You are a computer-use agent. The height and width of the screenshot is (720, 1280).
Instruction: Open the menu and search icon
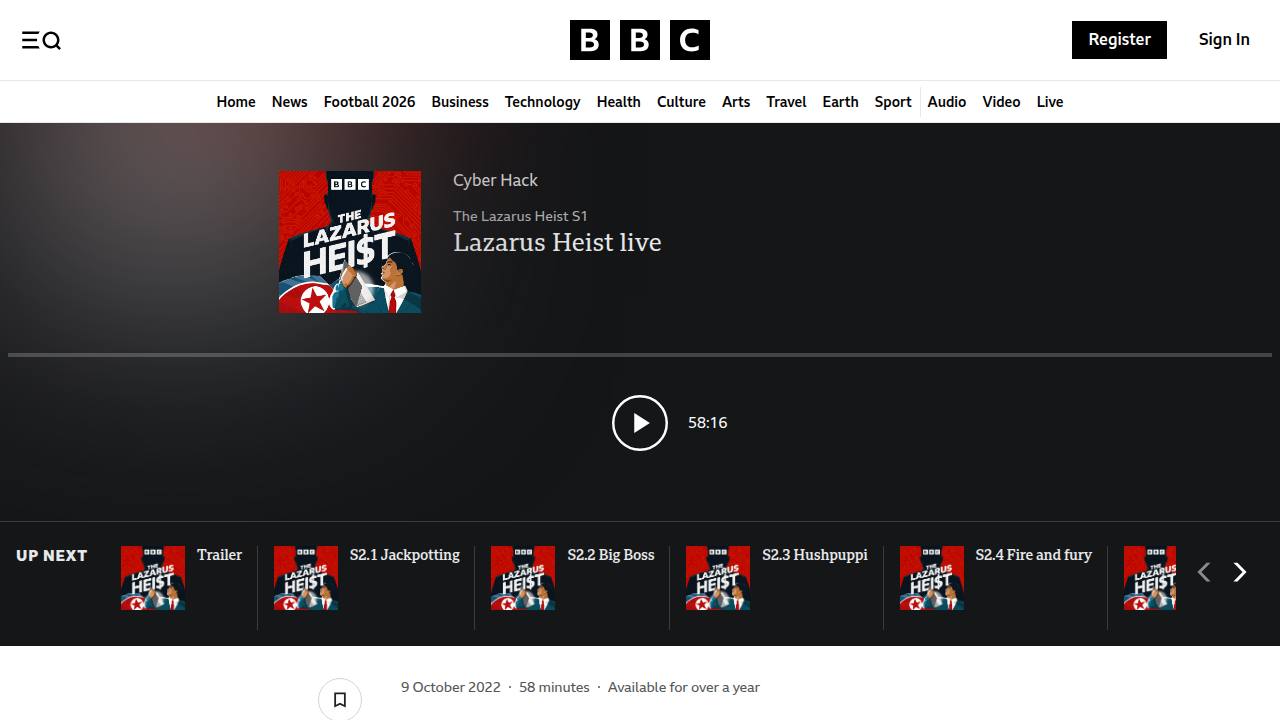(x=41, y=40)
